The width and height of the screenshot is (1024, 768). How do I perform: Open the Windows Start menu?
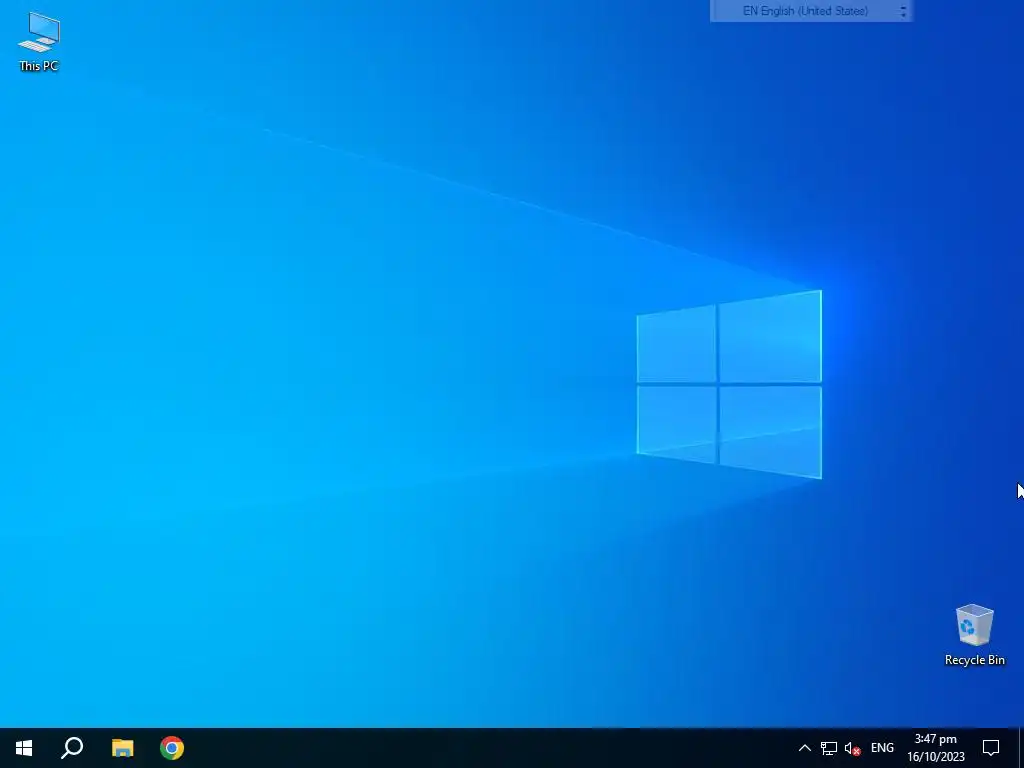24,748
